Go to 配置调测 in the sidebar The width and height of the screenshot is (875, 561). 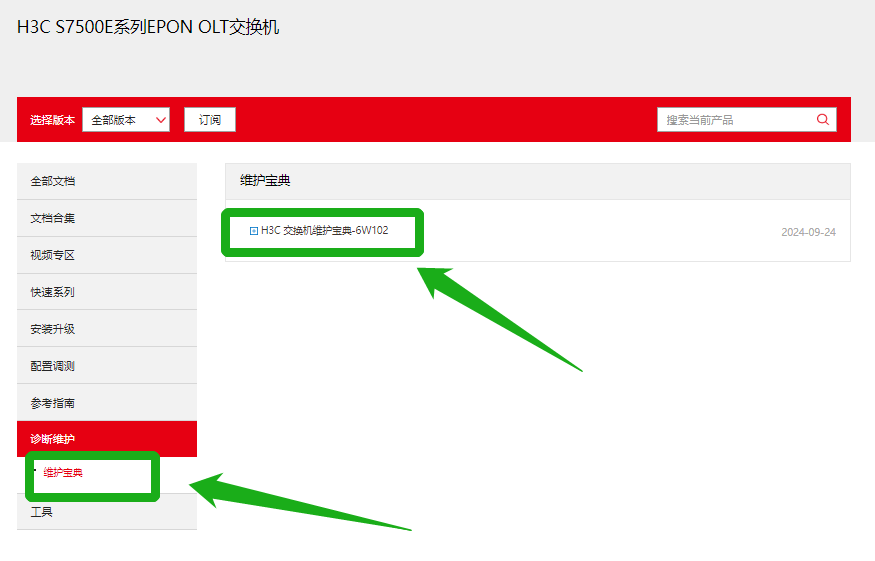107,366
